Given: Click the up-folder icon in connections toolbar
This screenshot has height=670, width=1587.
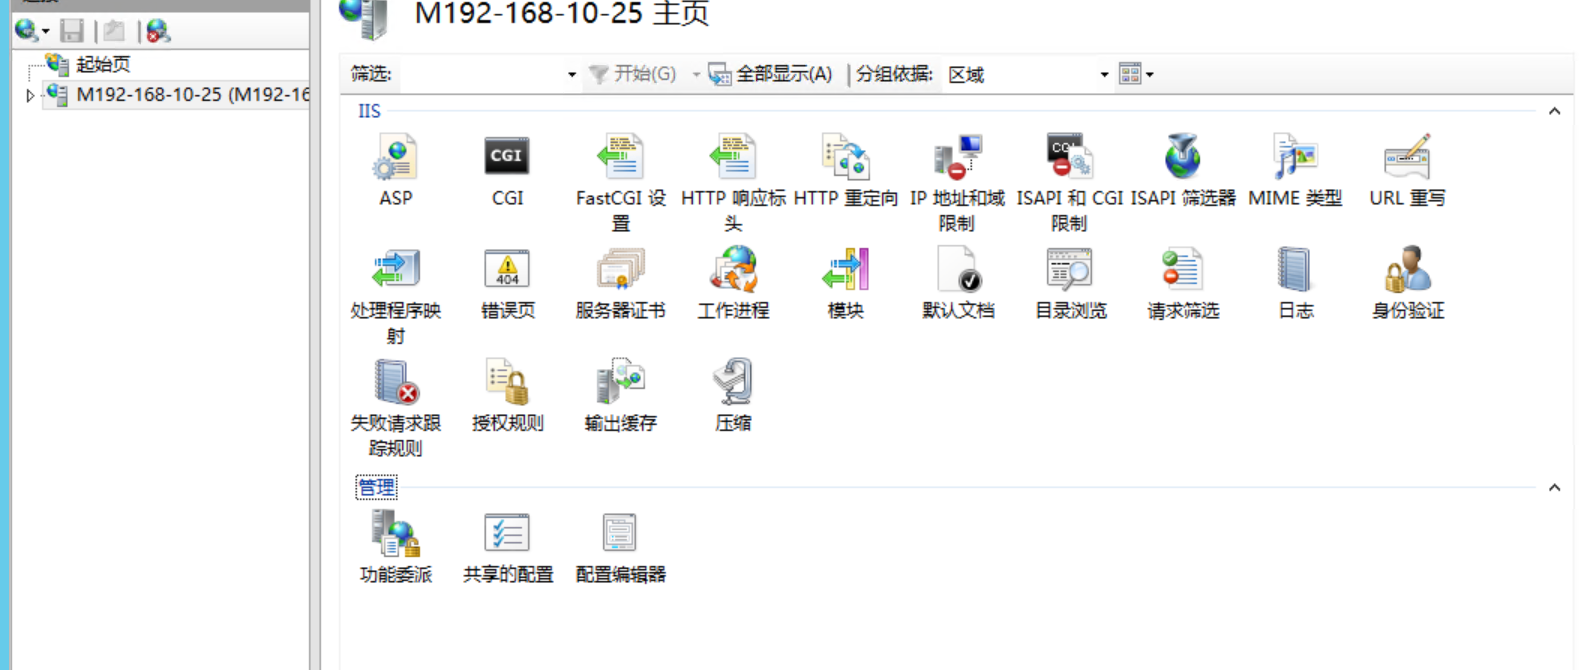Looking at the screenshot, I should (x=114, y=31).
